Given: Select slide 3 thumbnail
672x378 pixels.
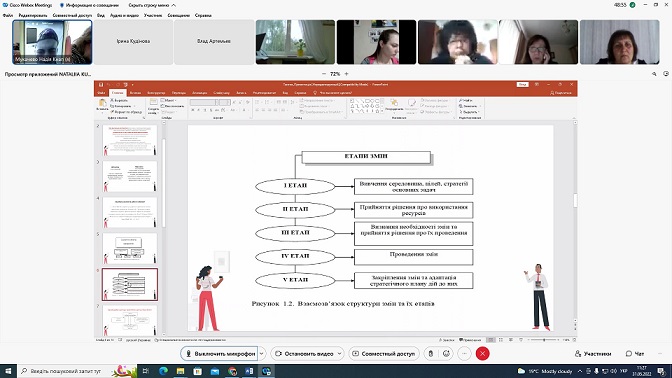Looking at the screenshot, I should coord(130,177).
